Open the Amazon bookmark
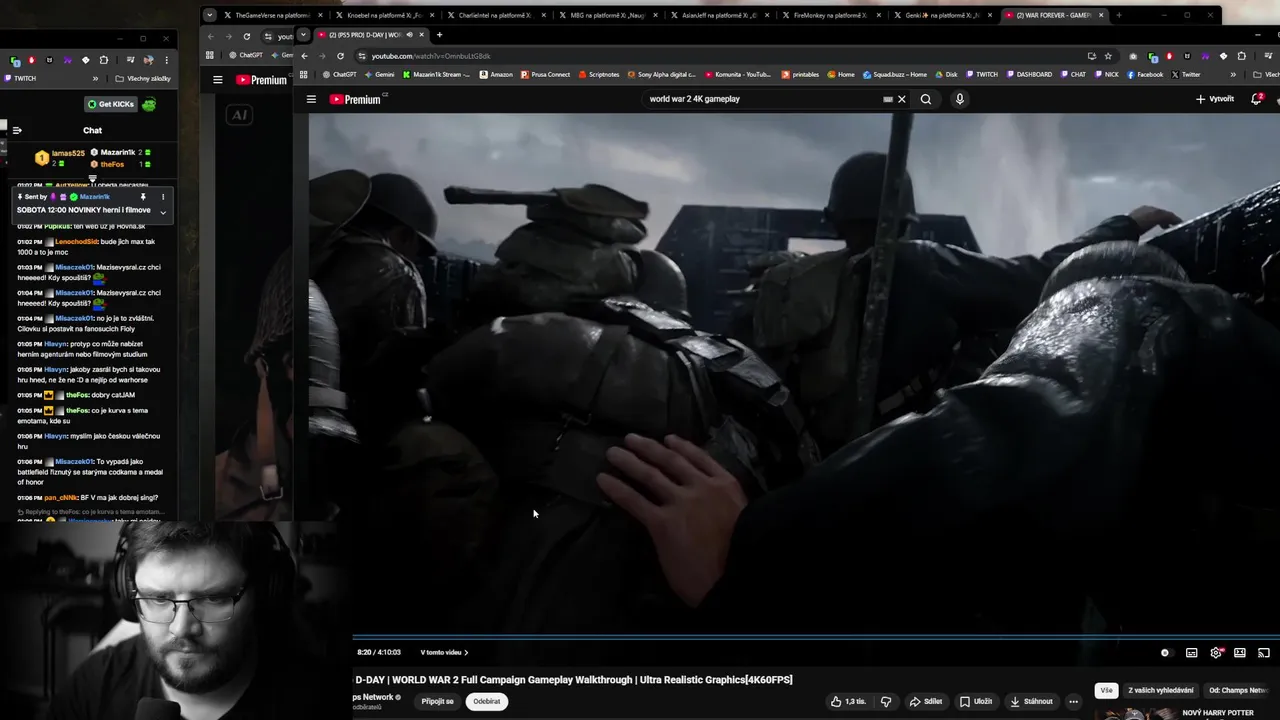The image size is (1280, 720). coord(496,74)
